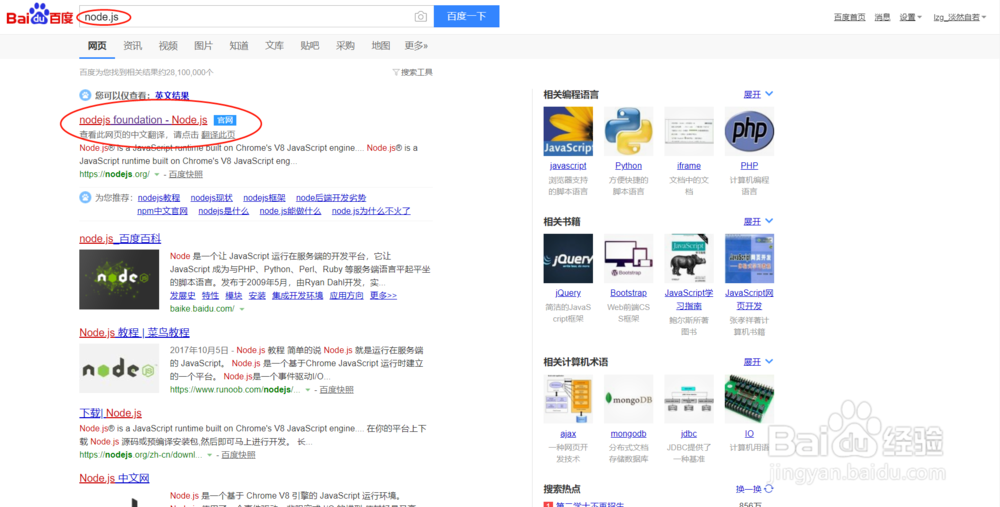This screenshot has height=507, width=1000.
Task: Open 百度首页 link
Action: point(849,17)
